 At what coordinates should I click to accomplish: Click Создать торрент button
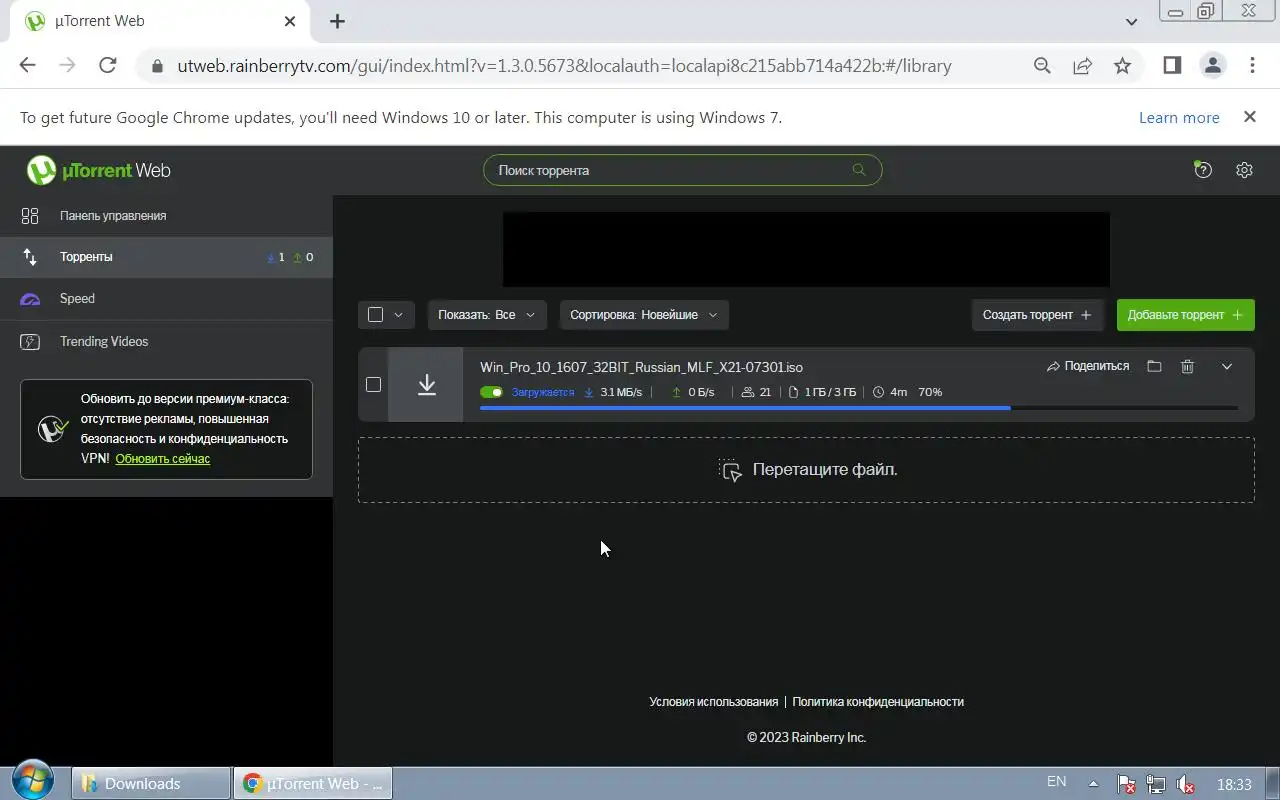pyautogui.click(x=1037, y=315)
